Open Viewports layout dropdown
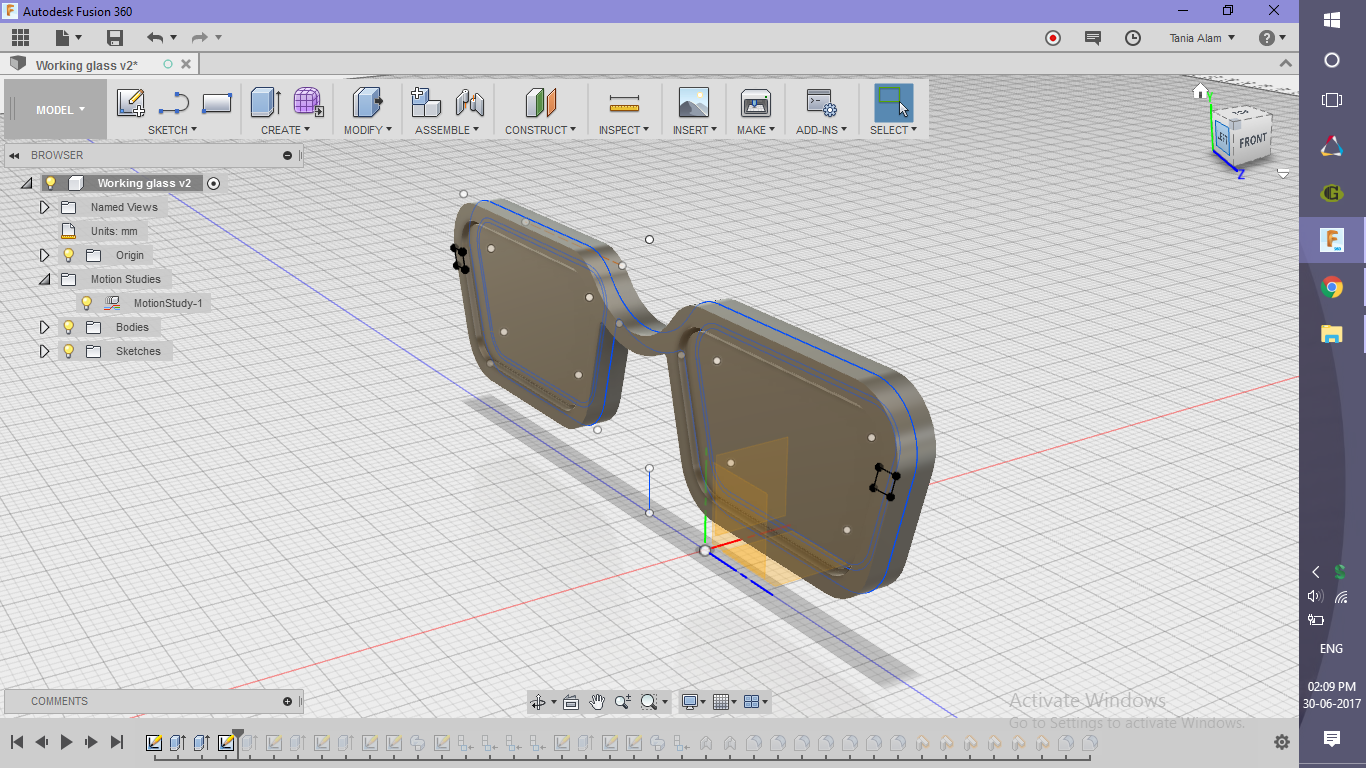The height and width of the screenshot is (768, 1366). (x=757, y=702)
